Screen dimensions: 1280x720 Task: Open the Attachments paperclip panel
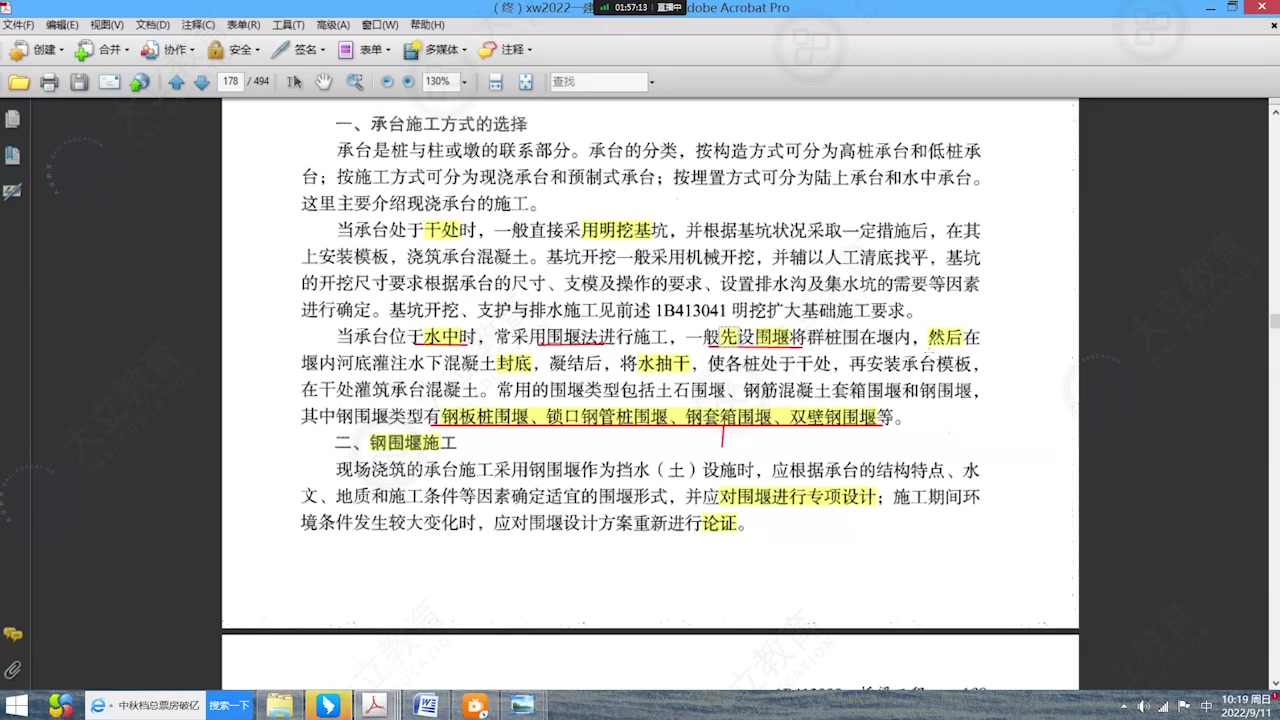pyautogui.click(x=13, y=670)
